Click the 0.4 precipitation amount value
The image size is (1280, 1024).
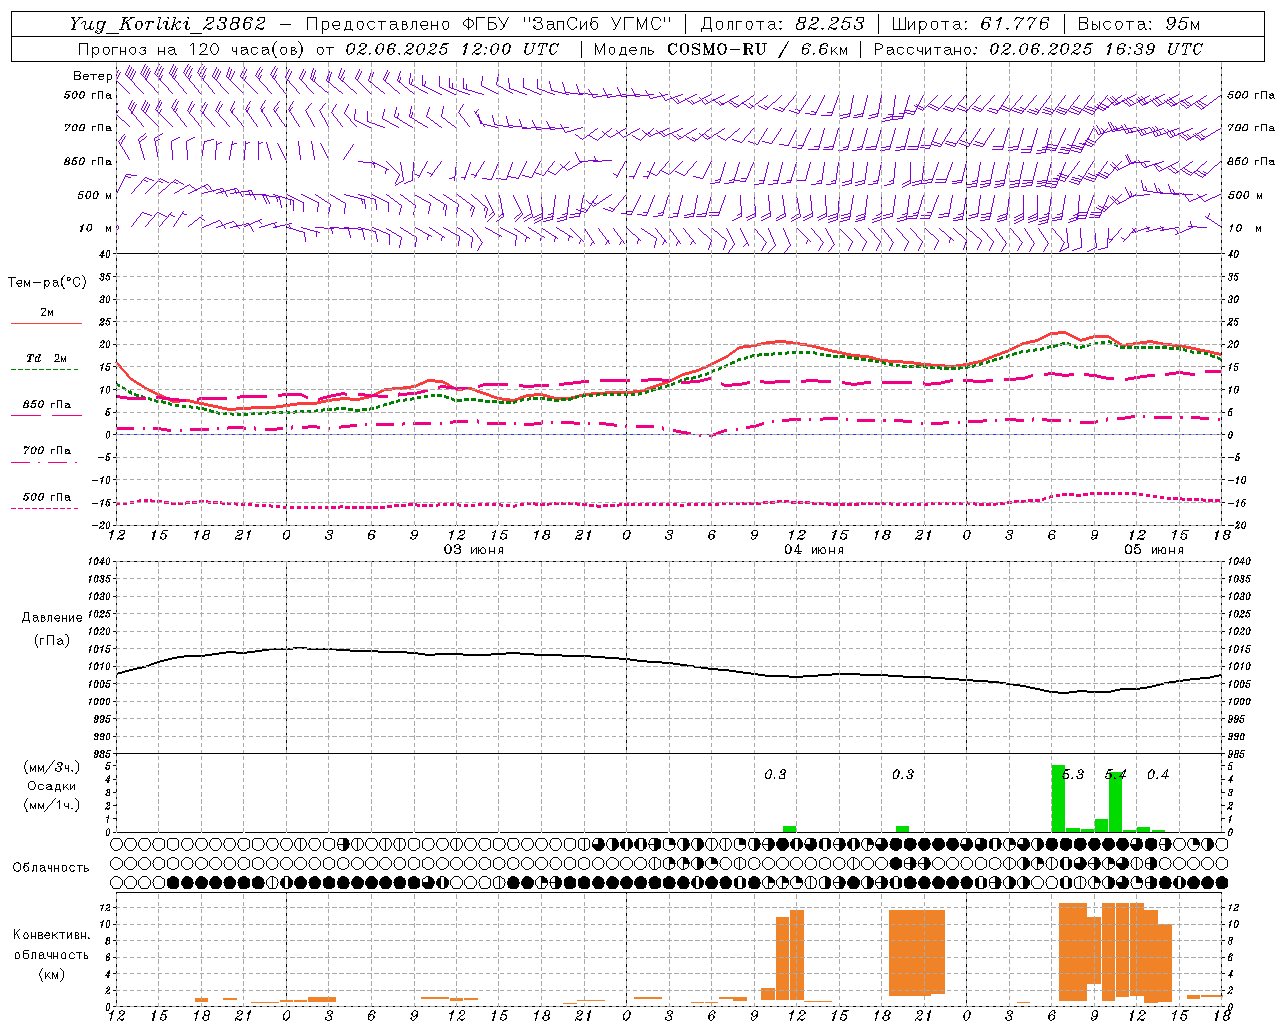point(1158,774)
